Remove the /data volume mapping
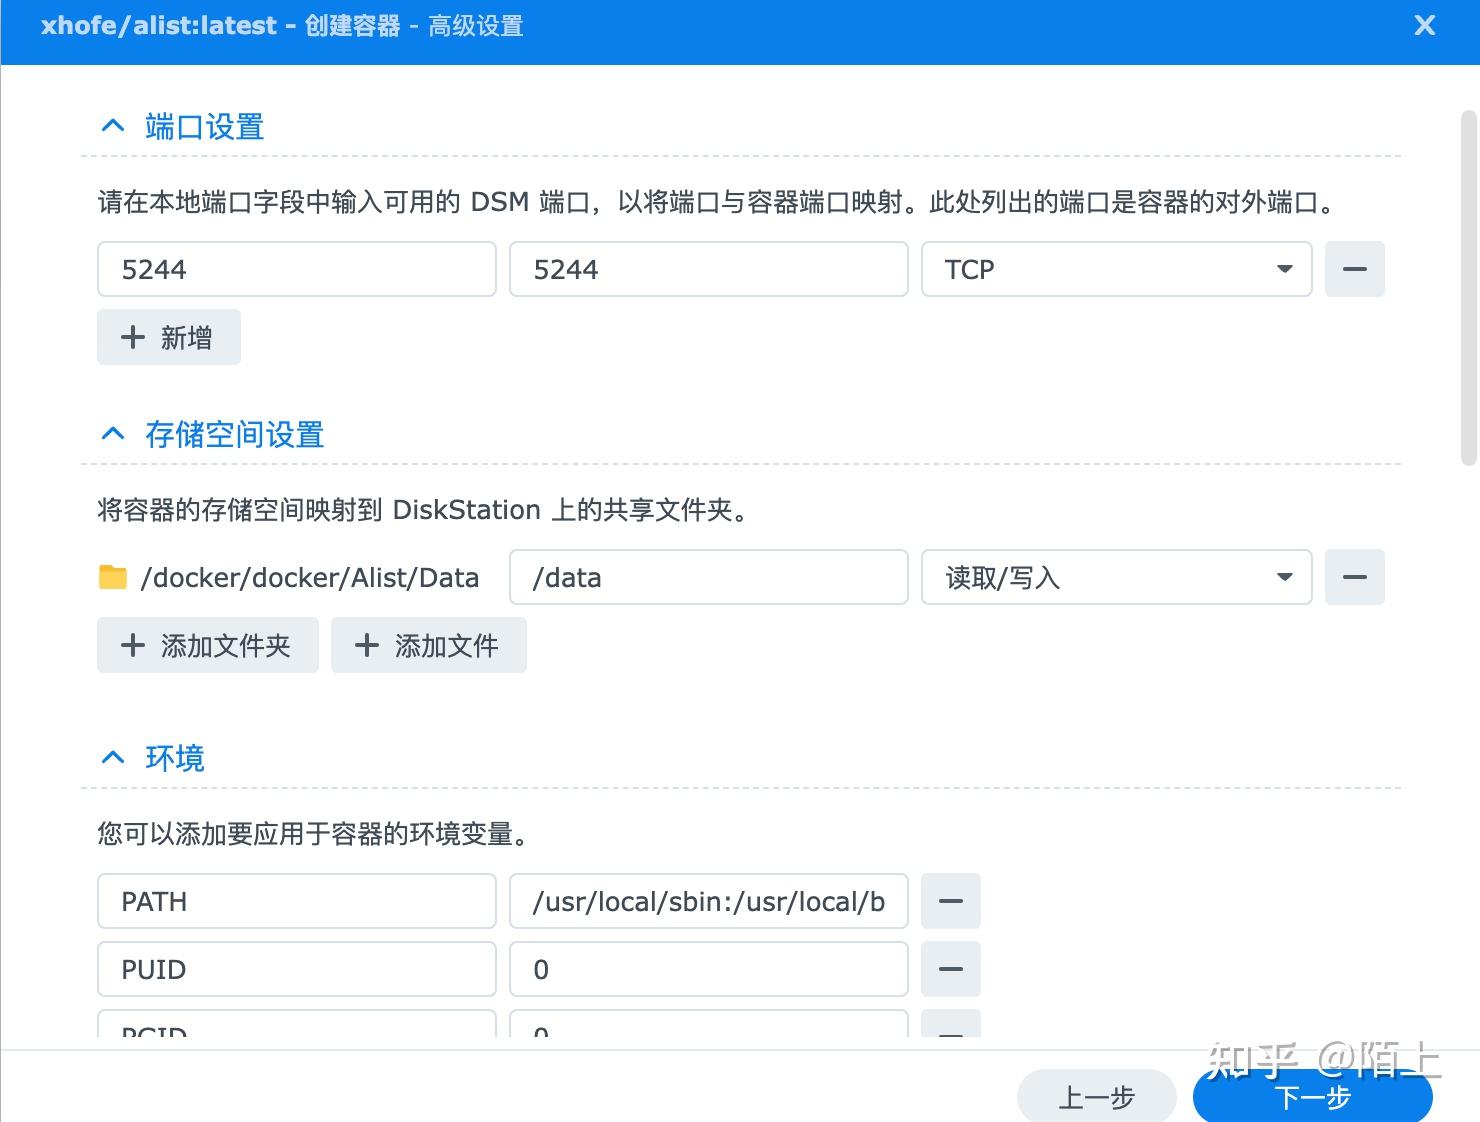This screenshot has height=1122, width=1480. (x=1354, y=577)
